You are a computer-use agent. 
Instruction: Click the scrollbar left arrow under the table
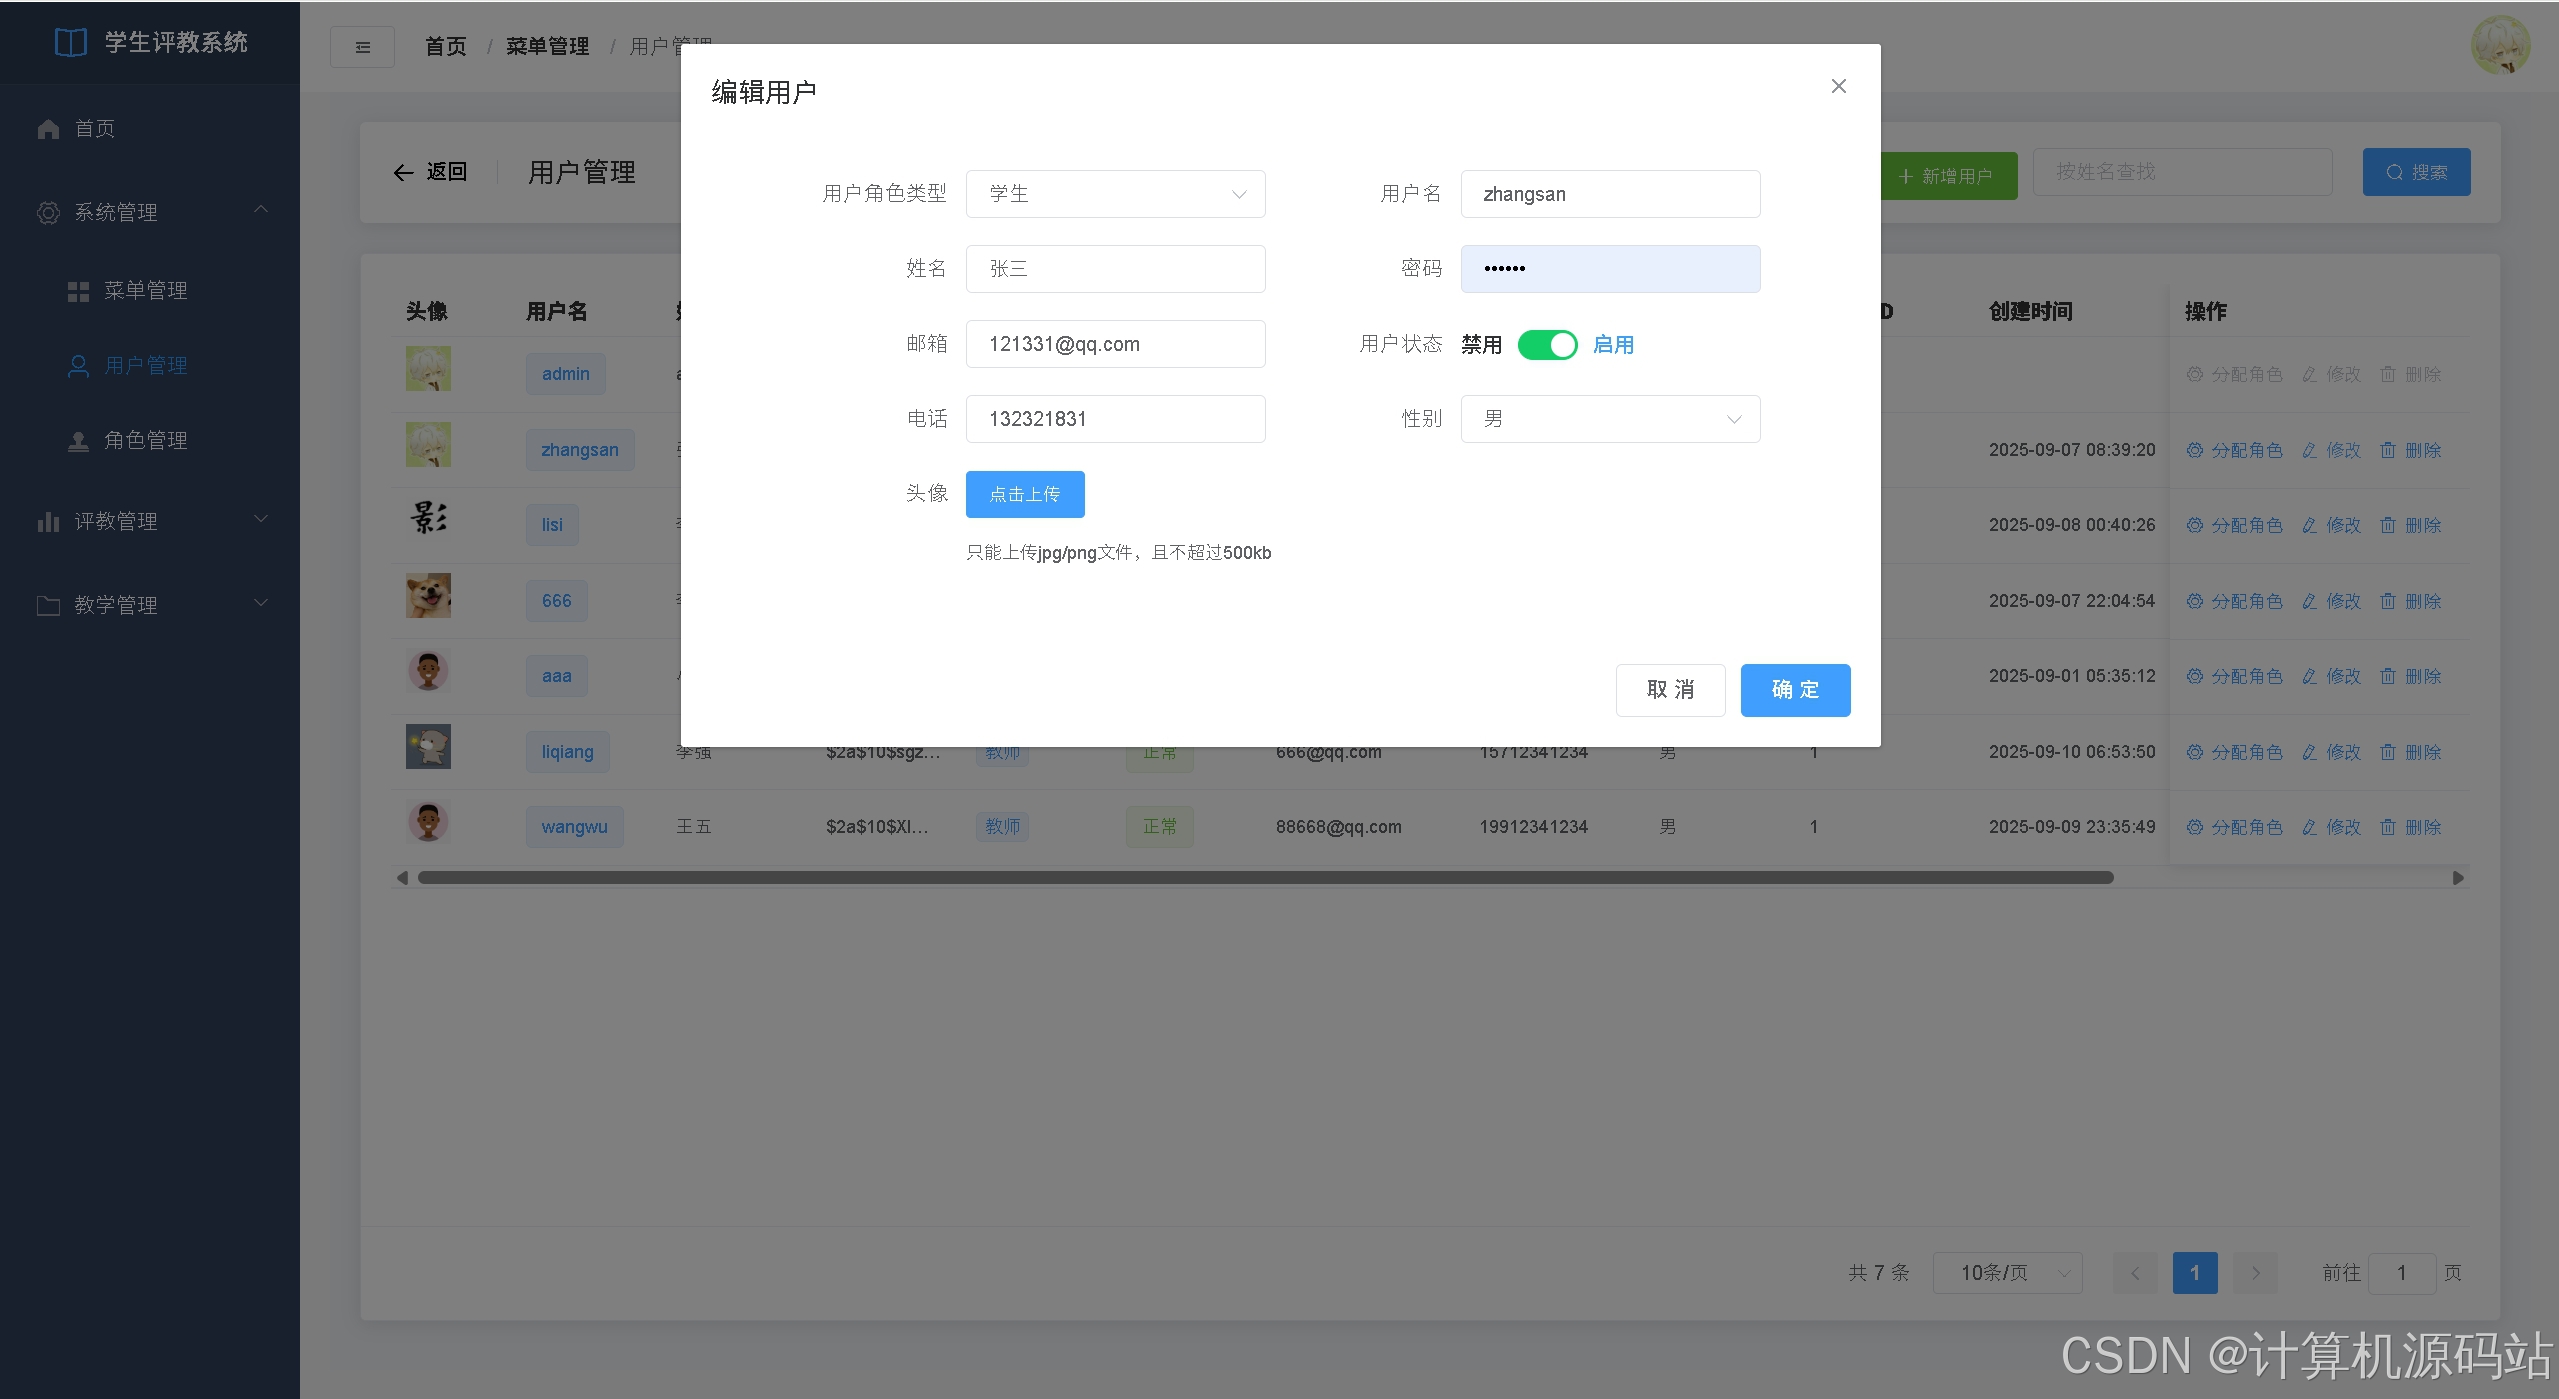tap(402, 878)
